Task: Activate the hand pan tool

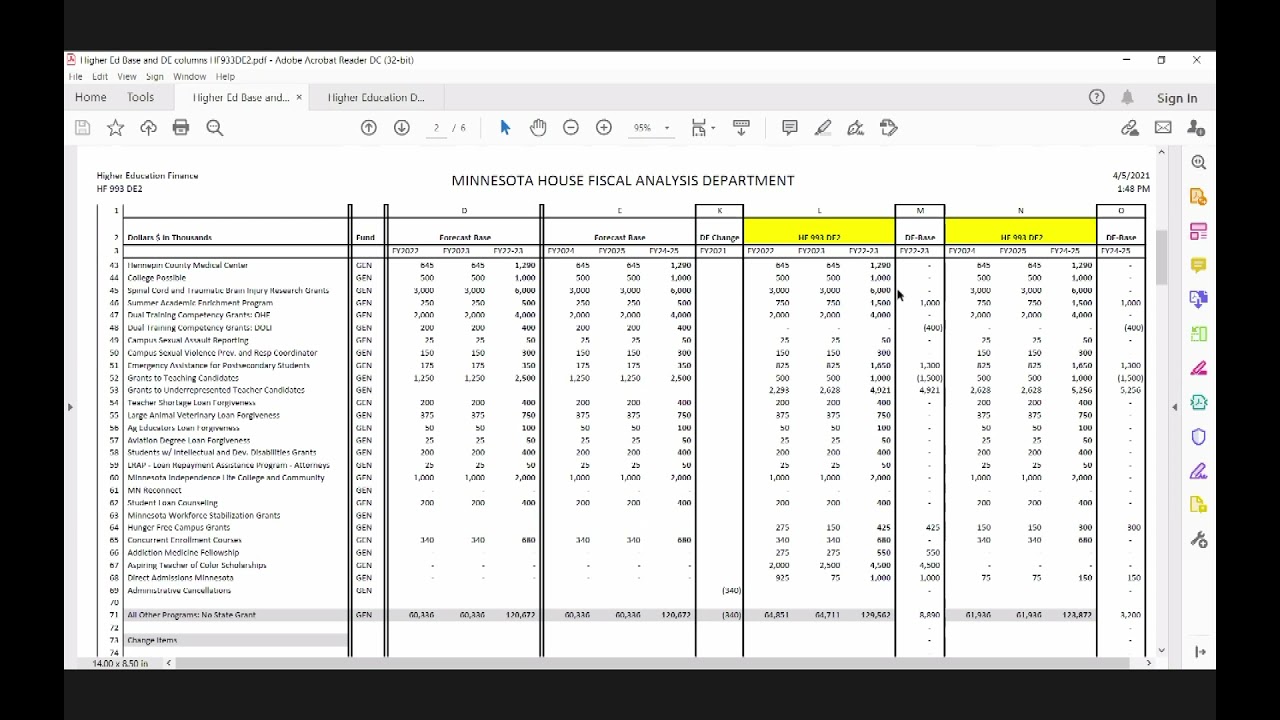Action: pyautogui.click(x=538, y=128)
